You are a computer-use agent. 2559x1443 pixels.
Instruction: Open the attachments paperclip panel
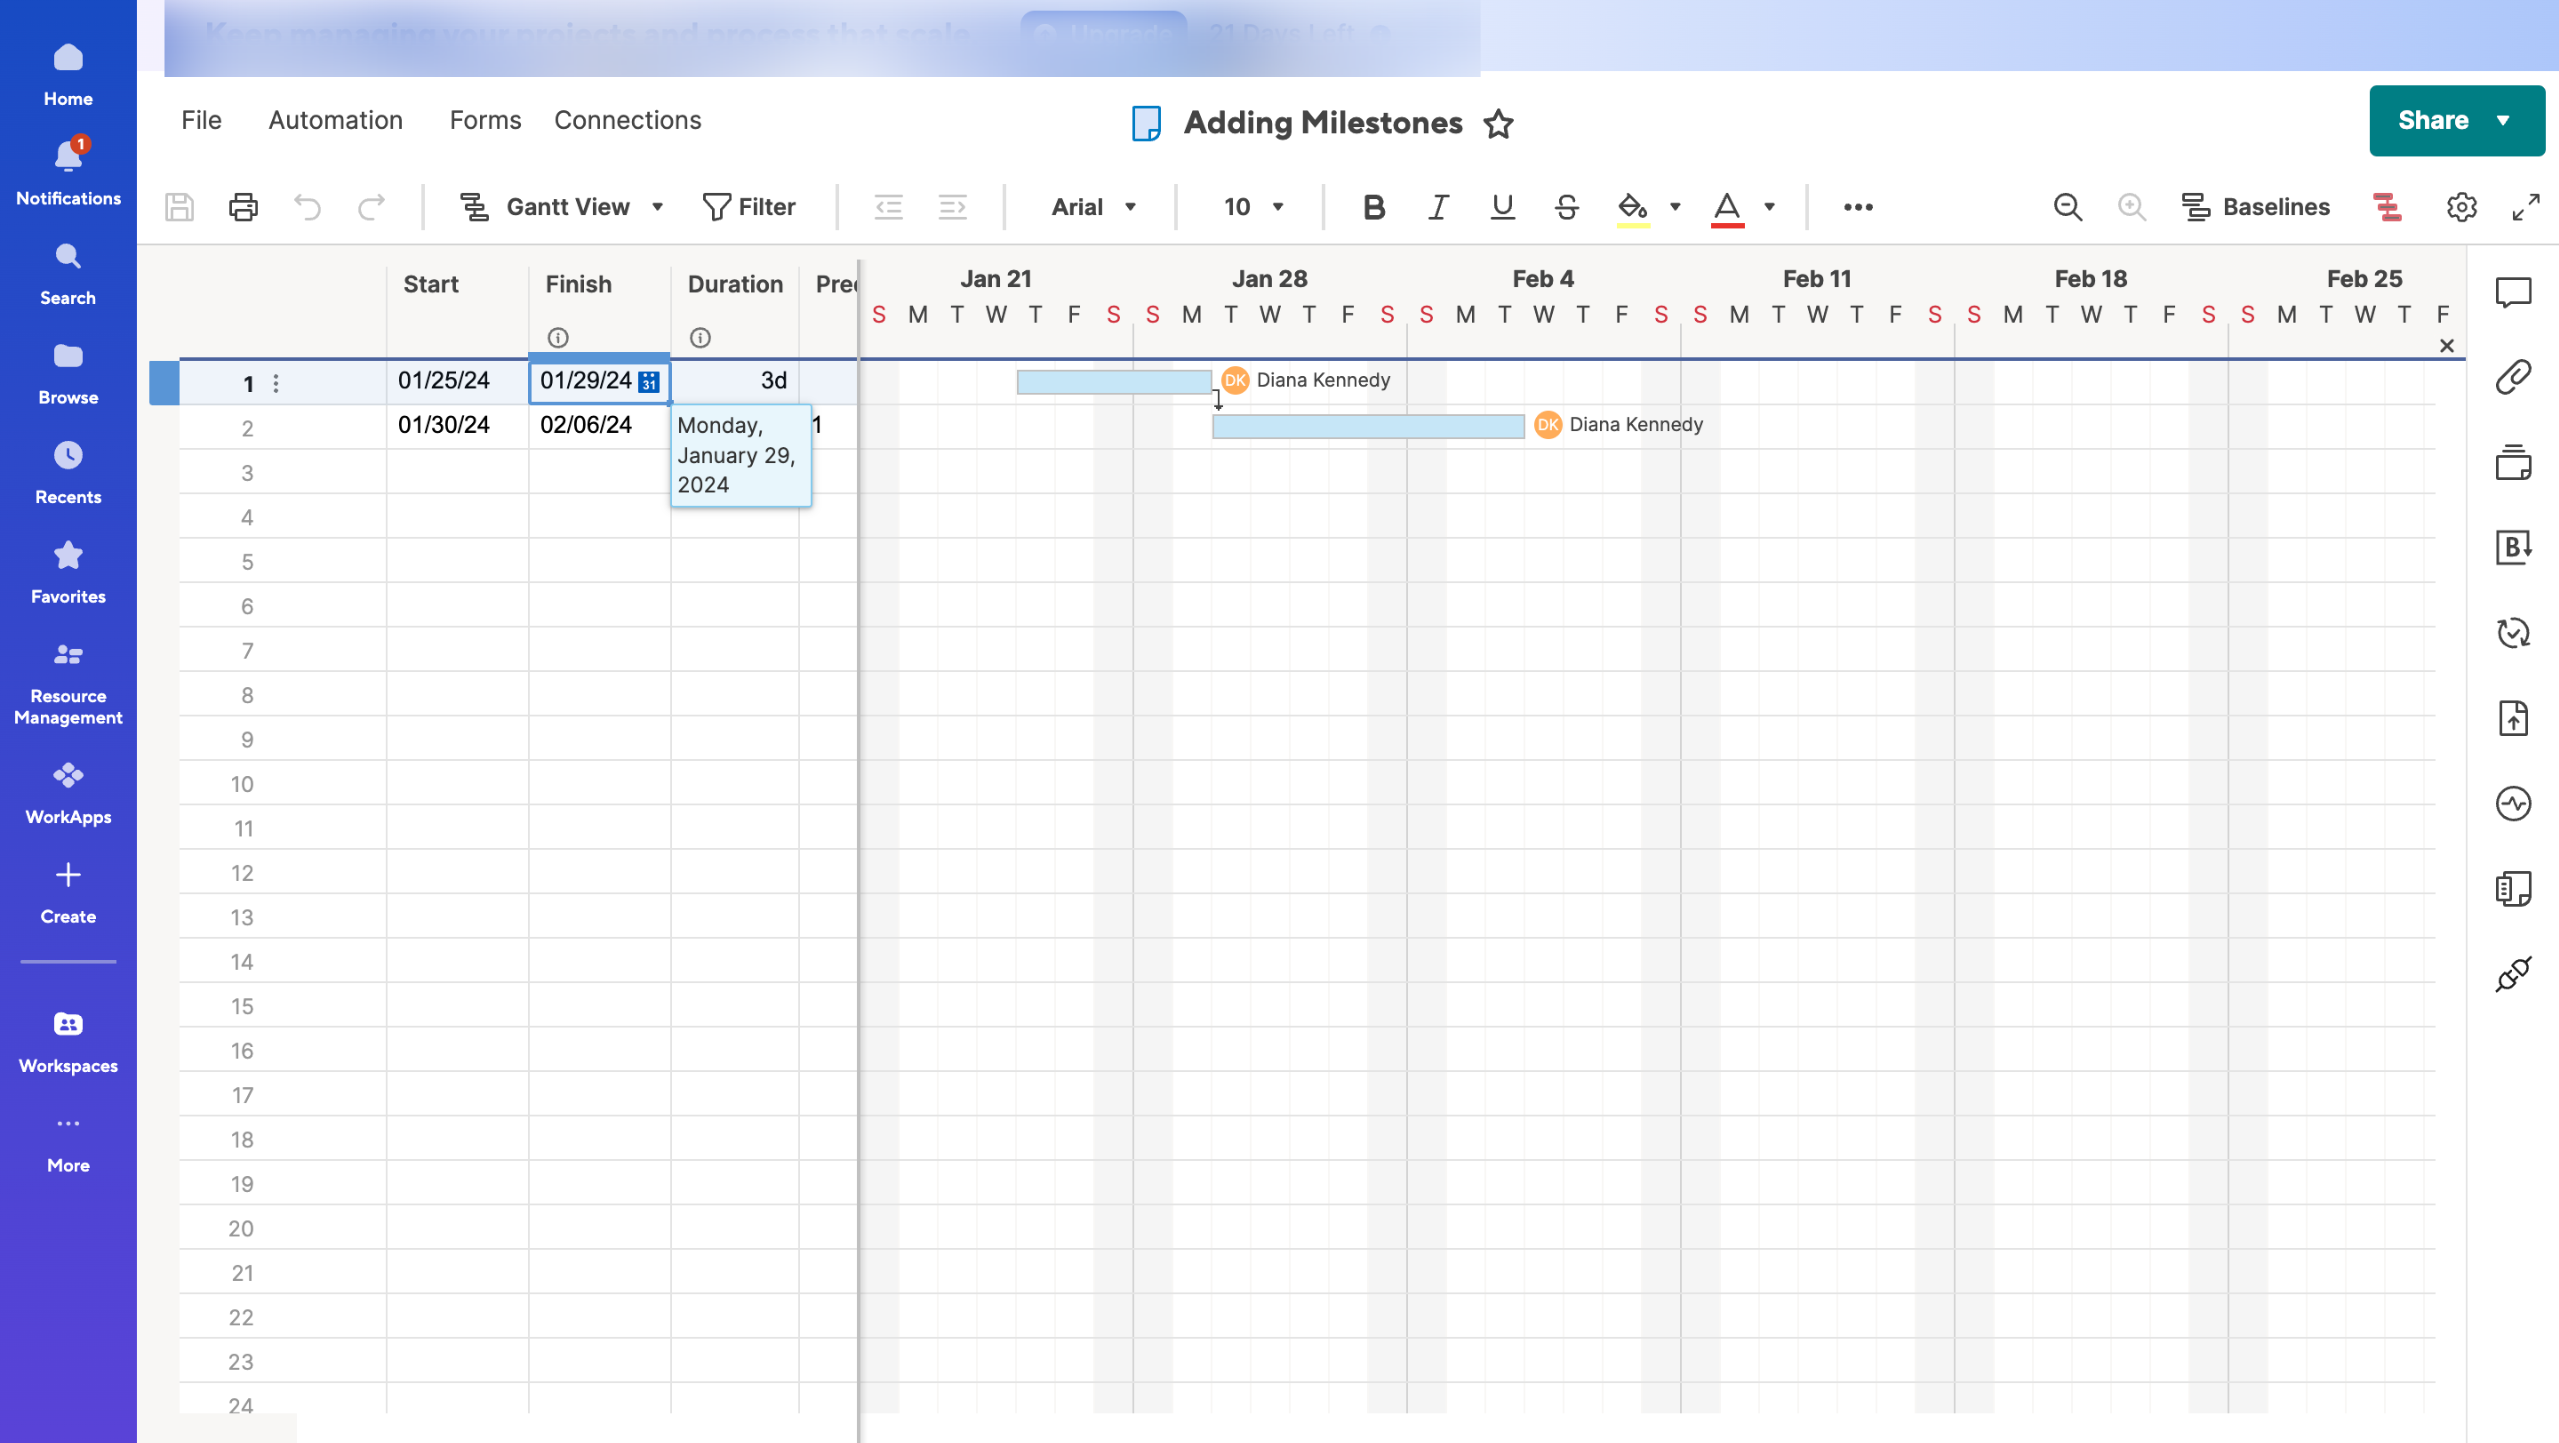[x=2512, y=377]
